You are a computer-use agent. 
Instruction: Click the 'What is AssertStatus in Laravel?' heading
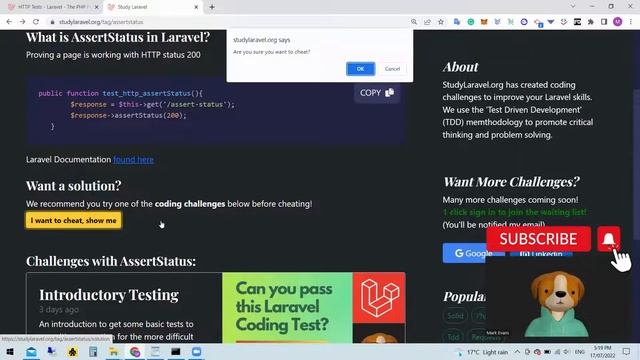(x=118, y=37)
